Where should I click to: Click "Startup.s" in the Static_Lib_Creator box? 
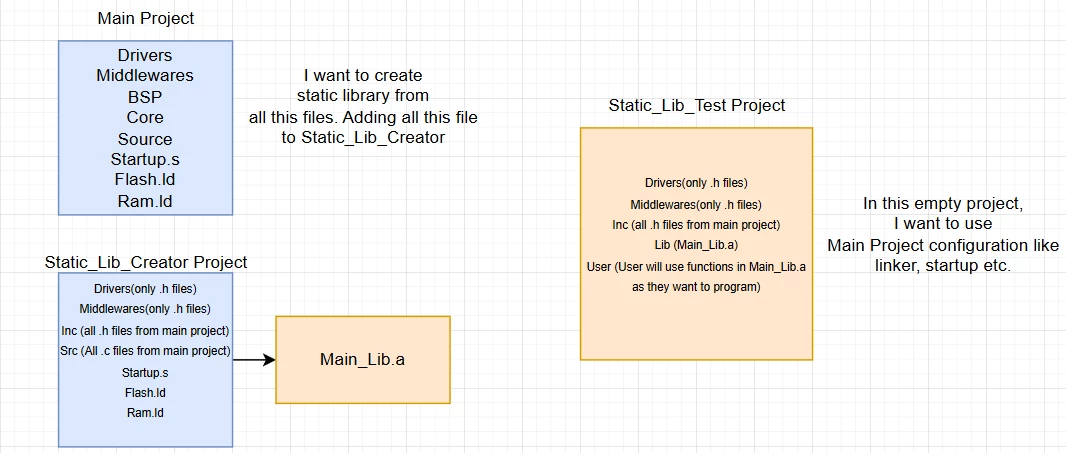pyautogui.click(x=145, y=373)
